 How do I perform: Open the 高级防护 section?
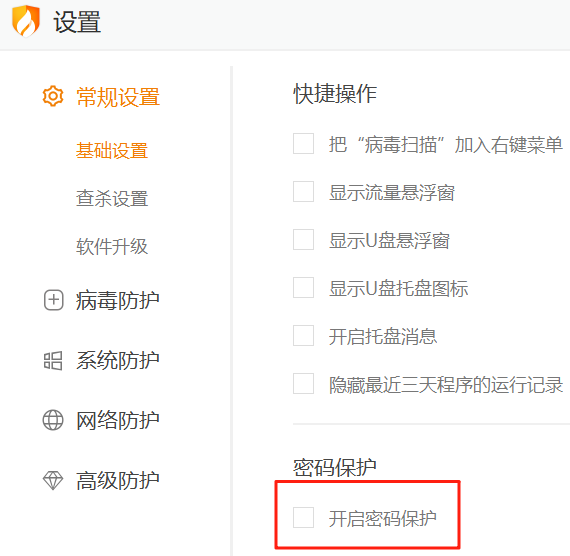point(118,480)
